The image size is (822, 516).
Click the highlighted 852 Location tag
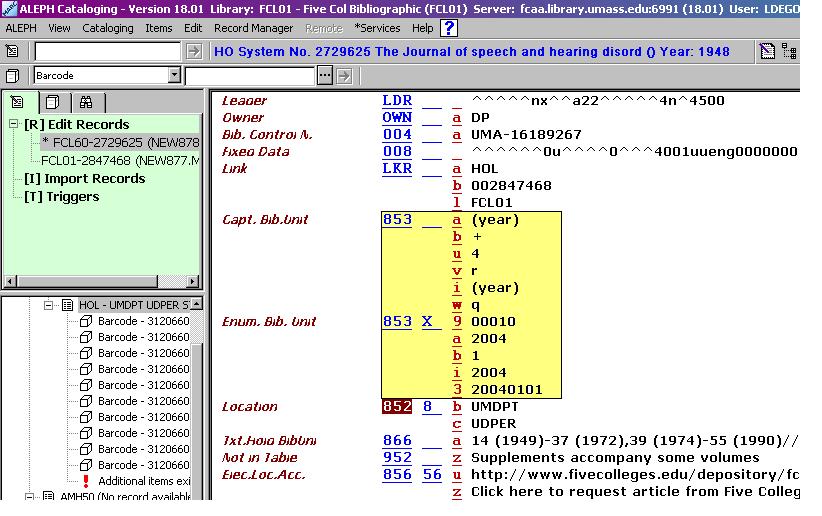click(x=396, y=407)
